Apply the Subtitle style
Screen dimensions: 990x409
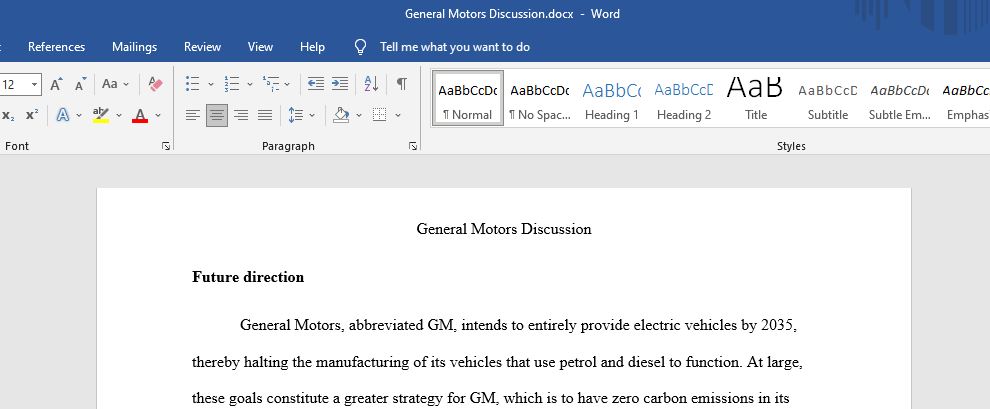[828, 98]
